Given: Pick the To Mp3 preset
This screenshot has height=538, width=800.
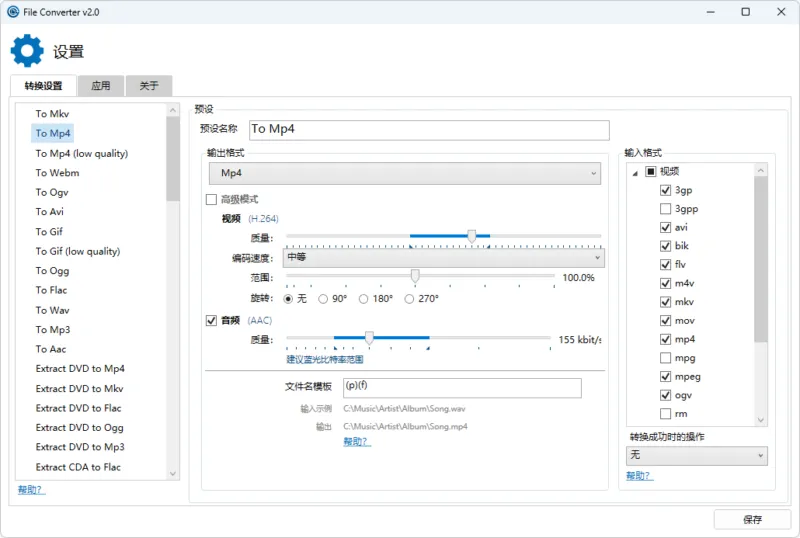Looking at the screenshot, I should click(x=53, y=329).
